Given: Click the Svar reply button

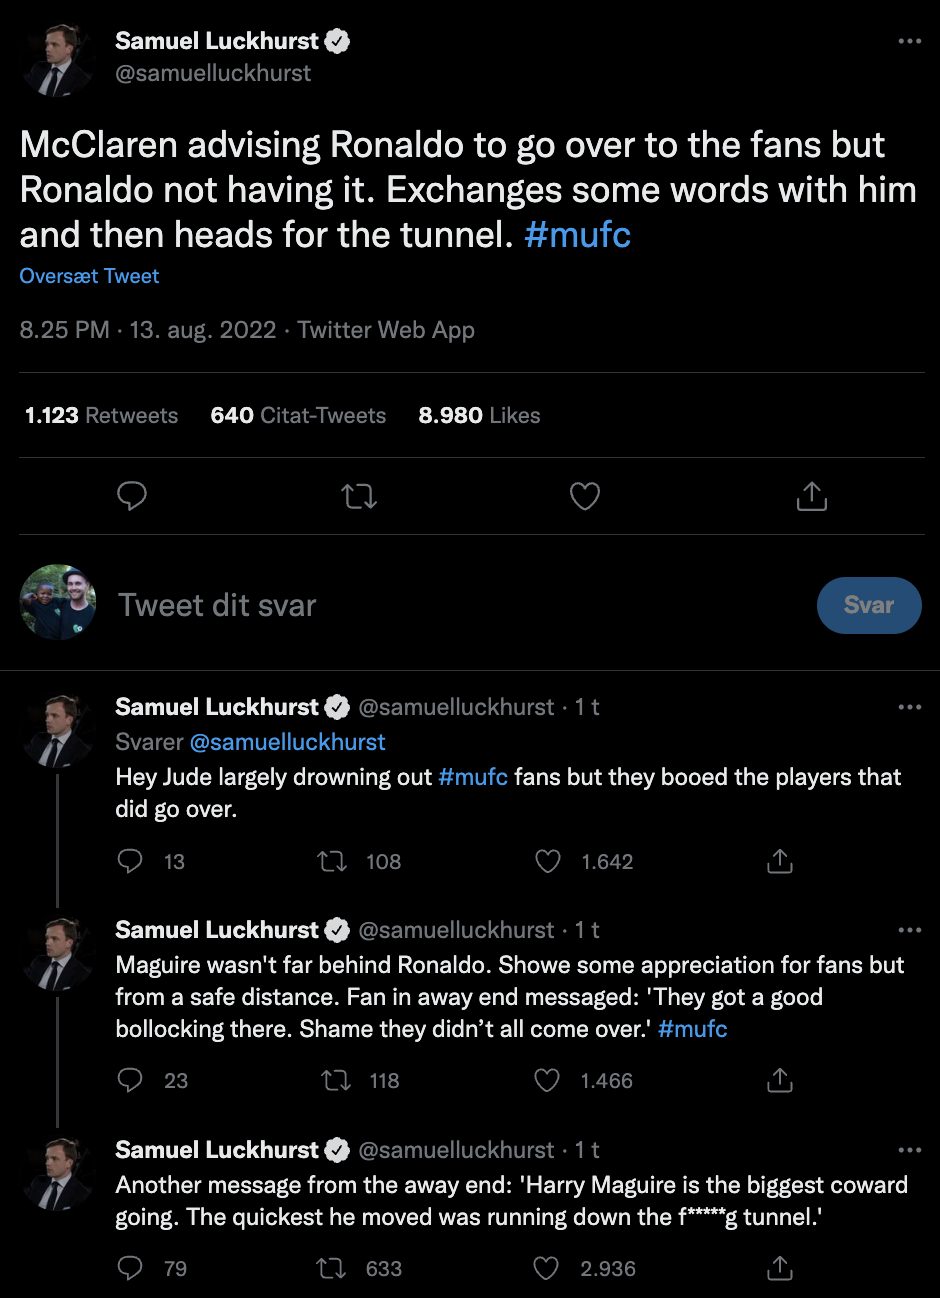Looking at the screenshot, I should click(x=868, y=605).
